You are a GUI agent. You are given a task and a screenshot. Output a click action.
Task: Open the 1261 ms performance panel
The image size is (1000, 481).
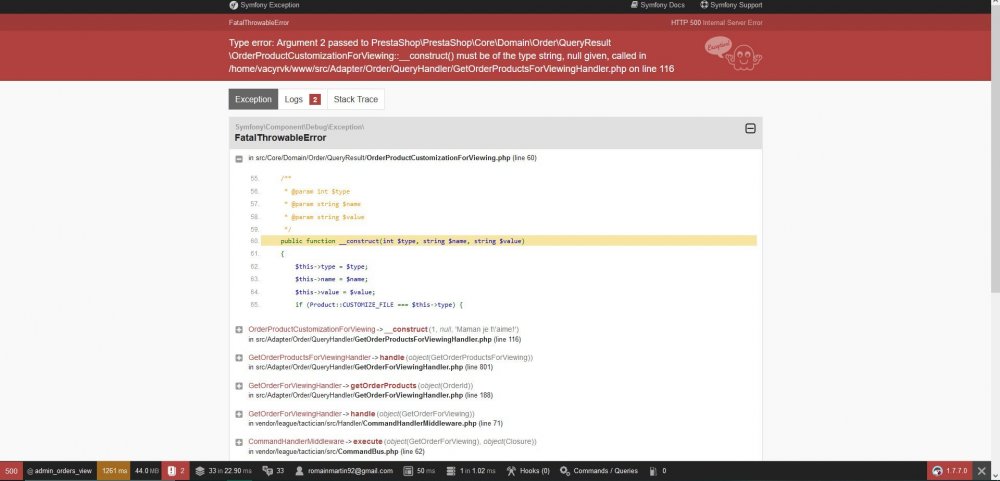(114, 471)
